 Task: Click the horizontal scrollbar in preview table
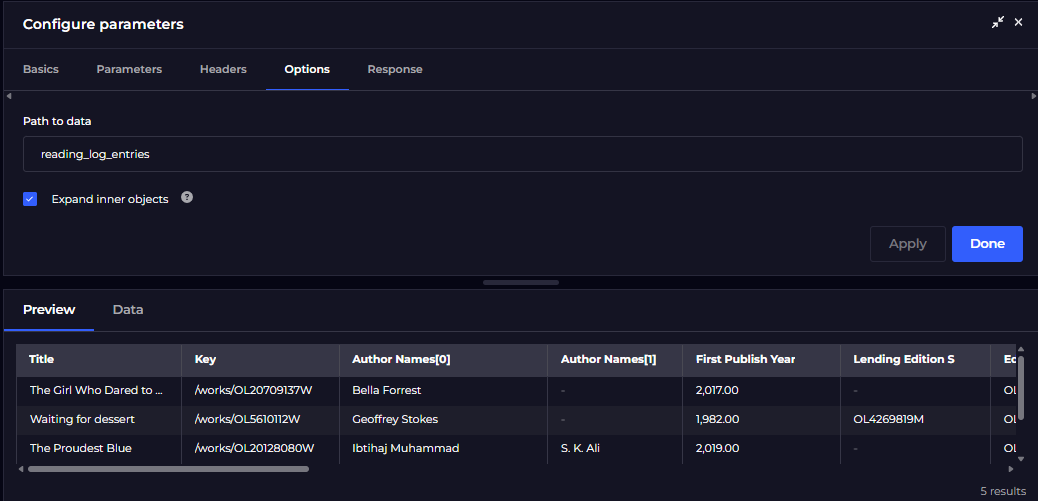pyautogui.click(x=168, y=468)
